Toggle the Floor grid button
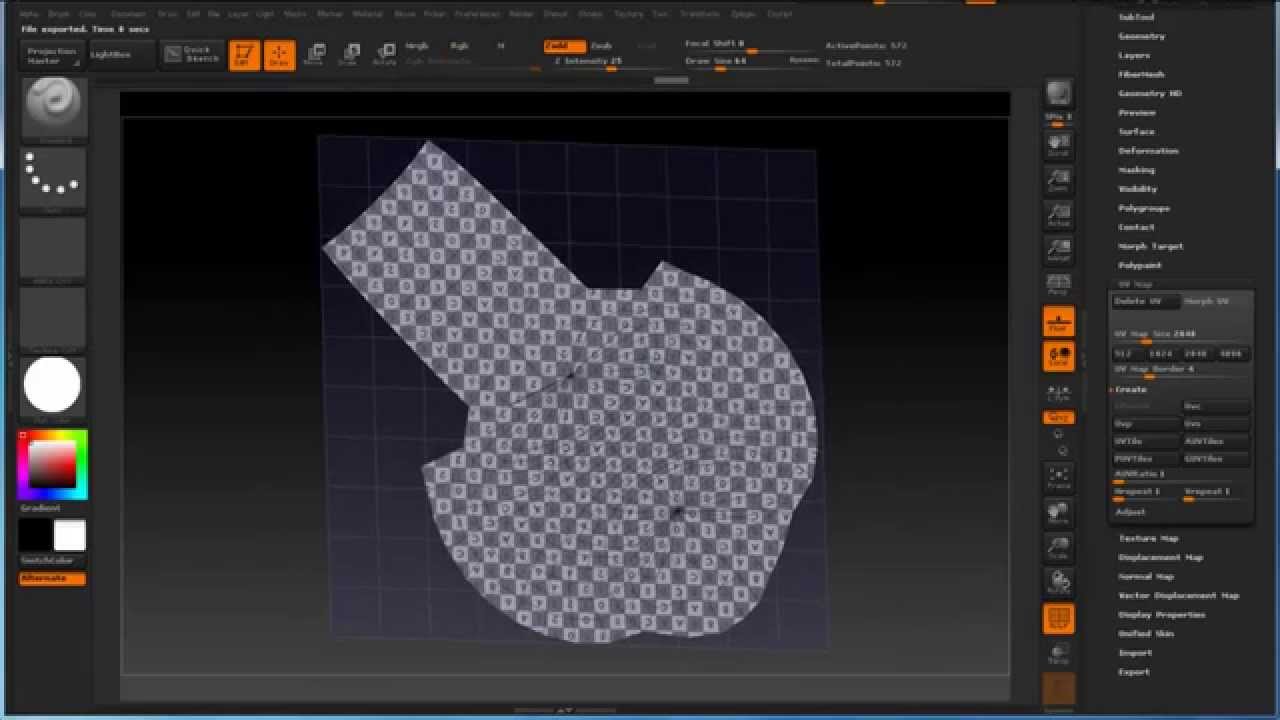 click(x=1058, y=321)
